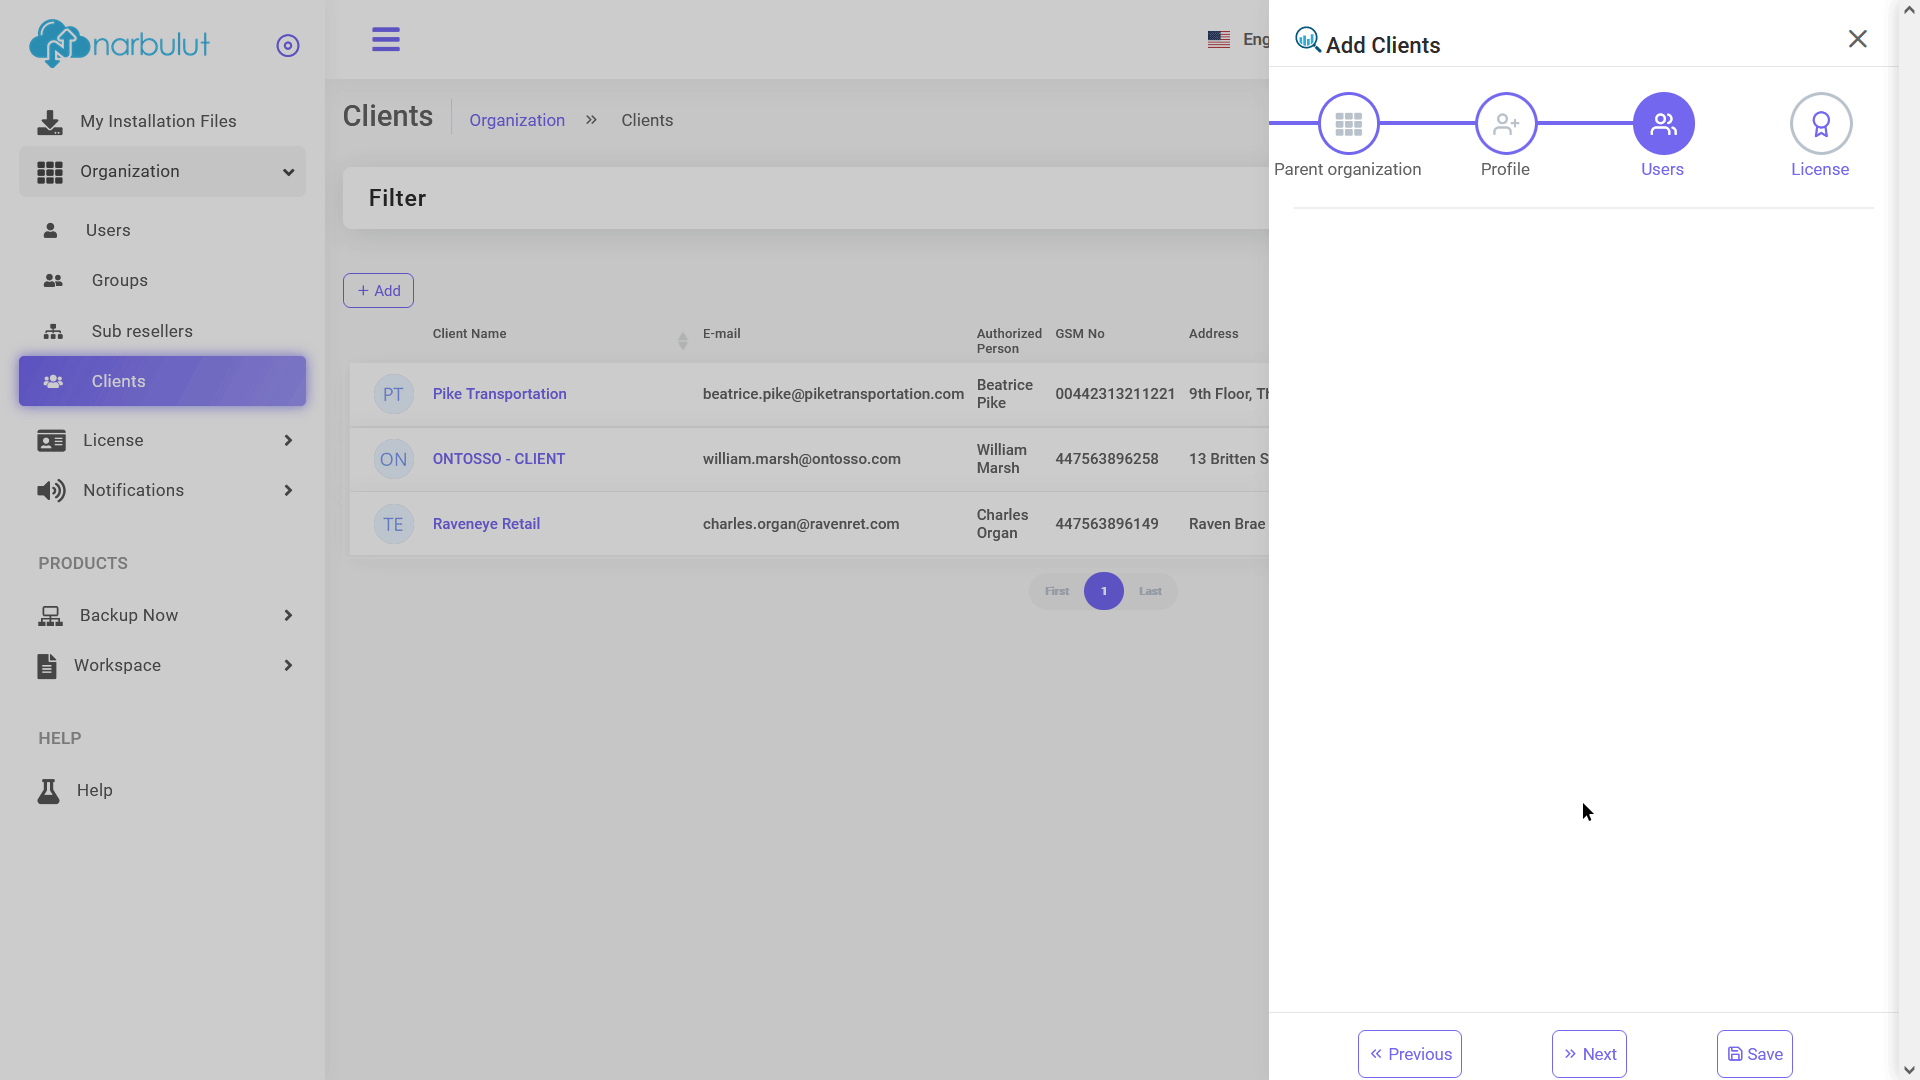The image size is (1920, 1080).
Task: Click charles.organ@ravenret.com email cell
Action: [x=800, y=524]
